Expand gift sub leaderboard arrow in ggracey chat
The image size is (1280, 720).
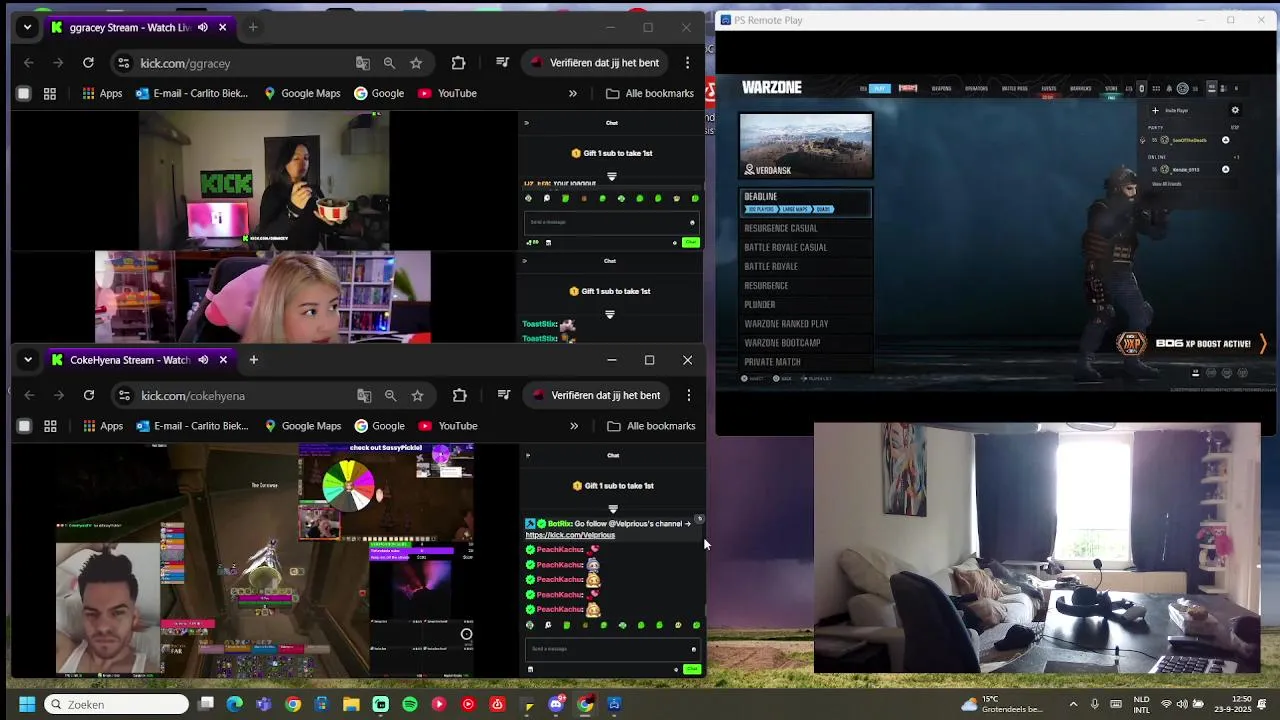[x=612, y=176]
